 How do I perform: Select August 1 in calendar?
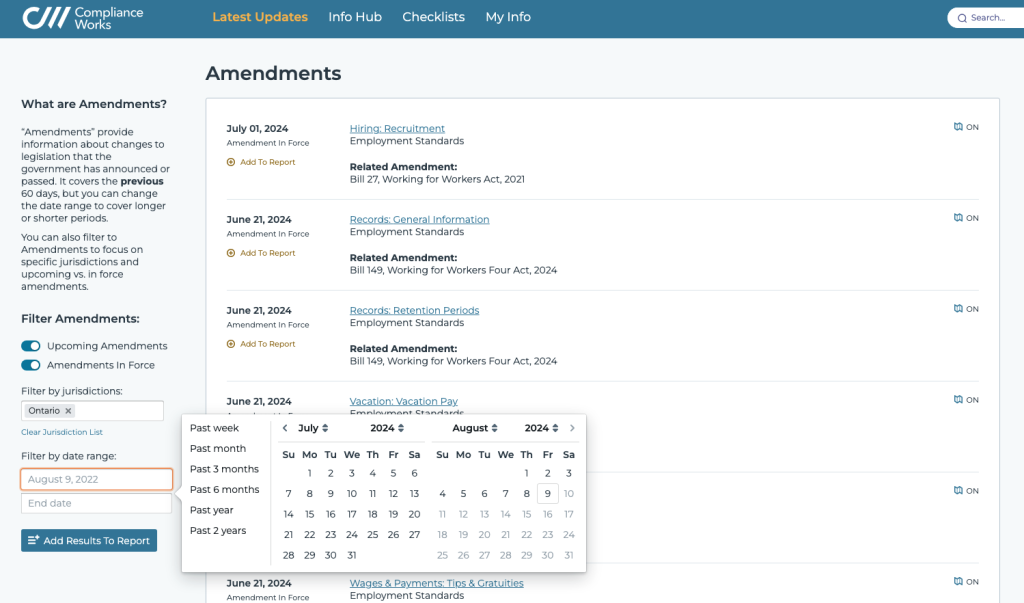click(526, 473)
